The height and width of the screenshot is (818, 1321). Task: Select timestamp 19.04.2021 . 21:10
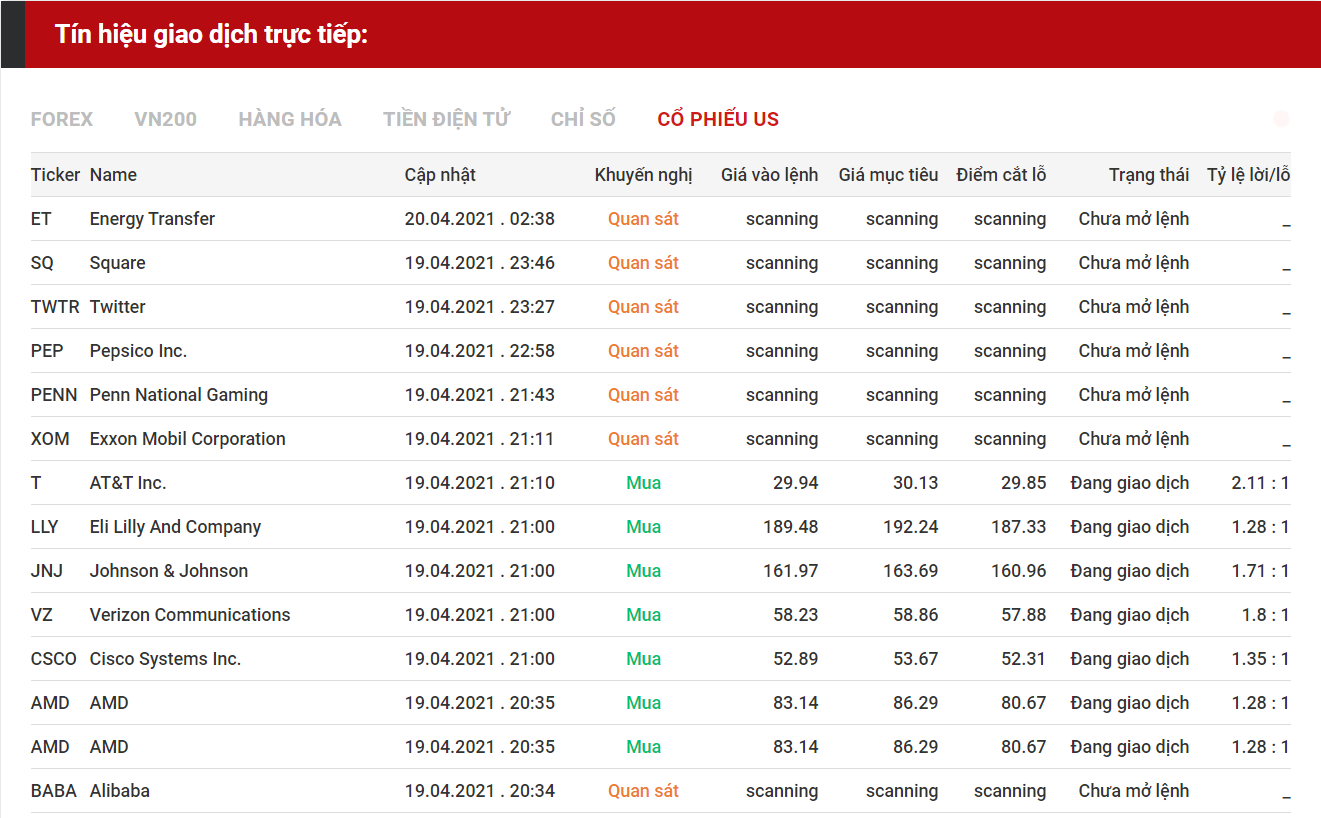tap(480, 483)
